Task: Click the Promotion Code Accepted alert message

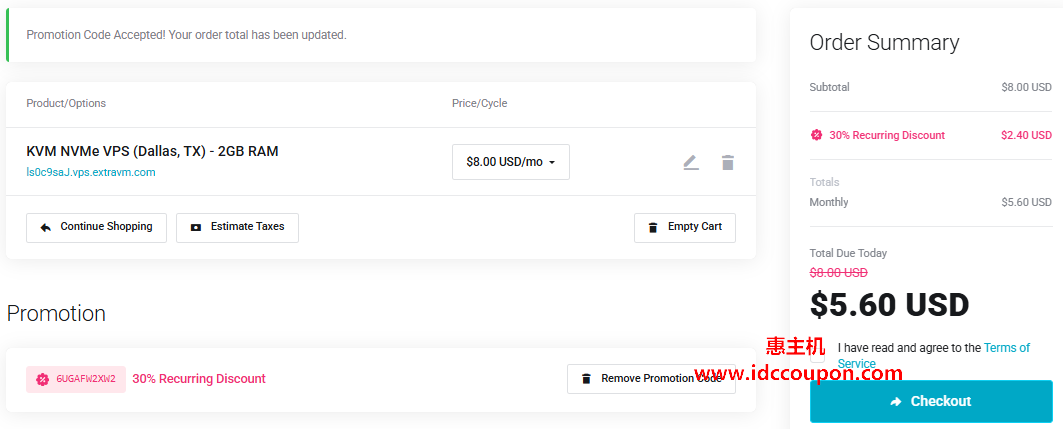Action: [186, 35]
